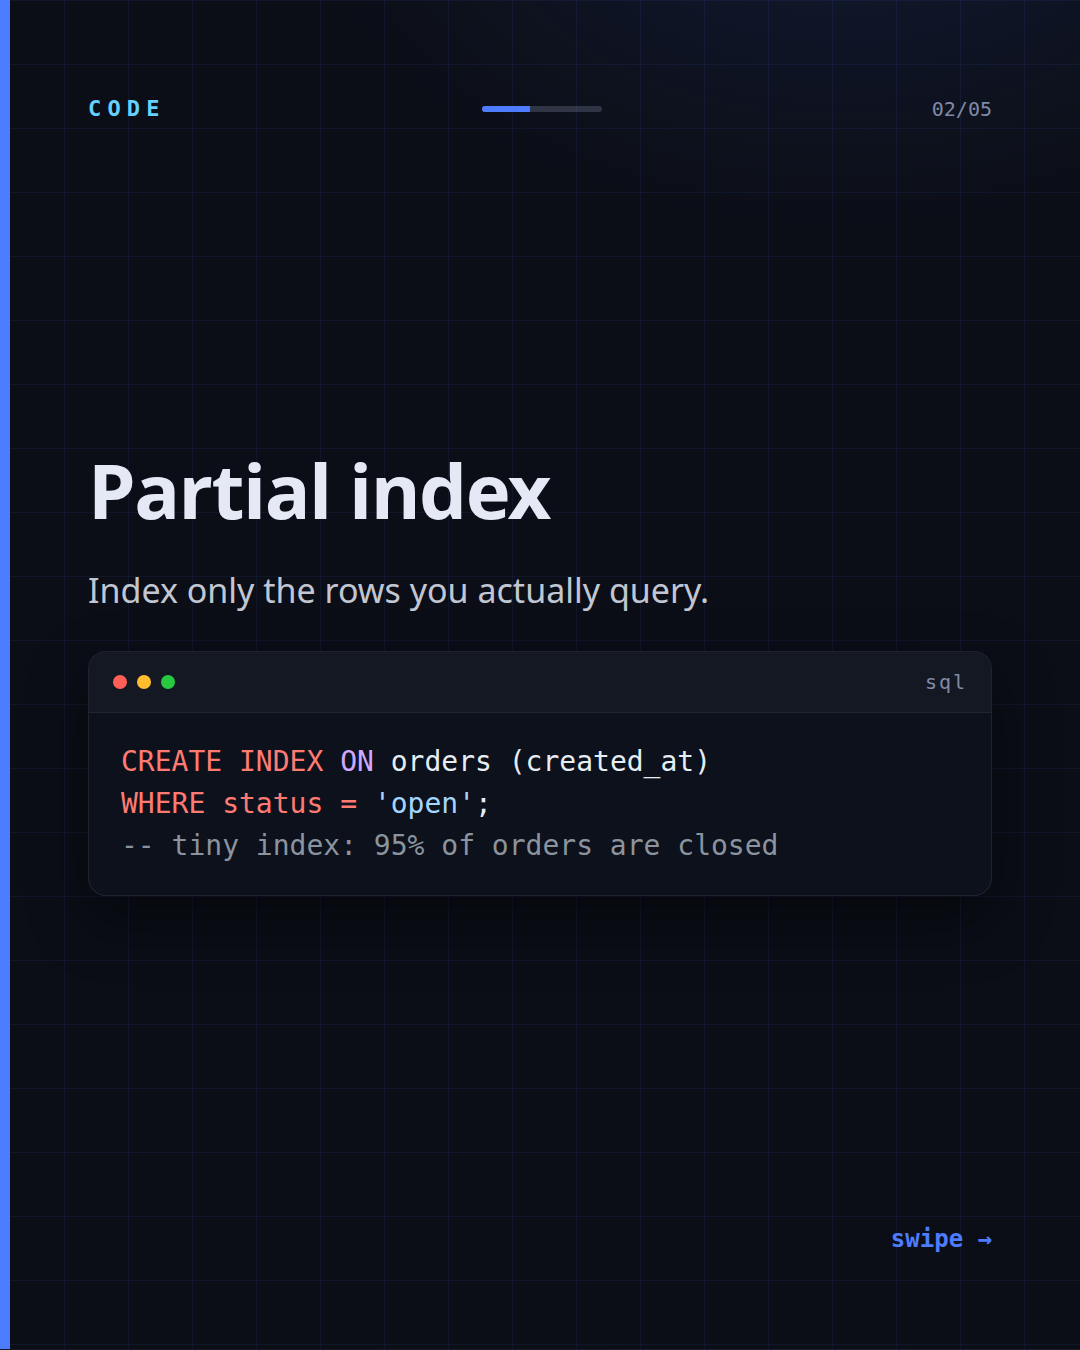Click the slide progress bar
This screenshot has height=1350, width=1080.
pos(542,109)
